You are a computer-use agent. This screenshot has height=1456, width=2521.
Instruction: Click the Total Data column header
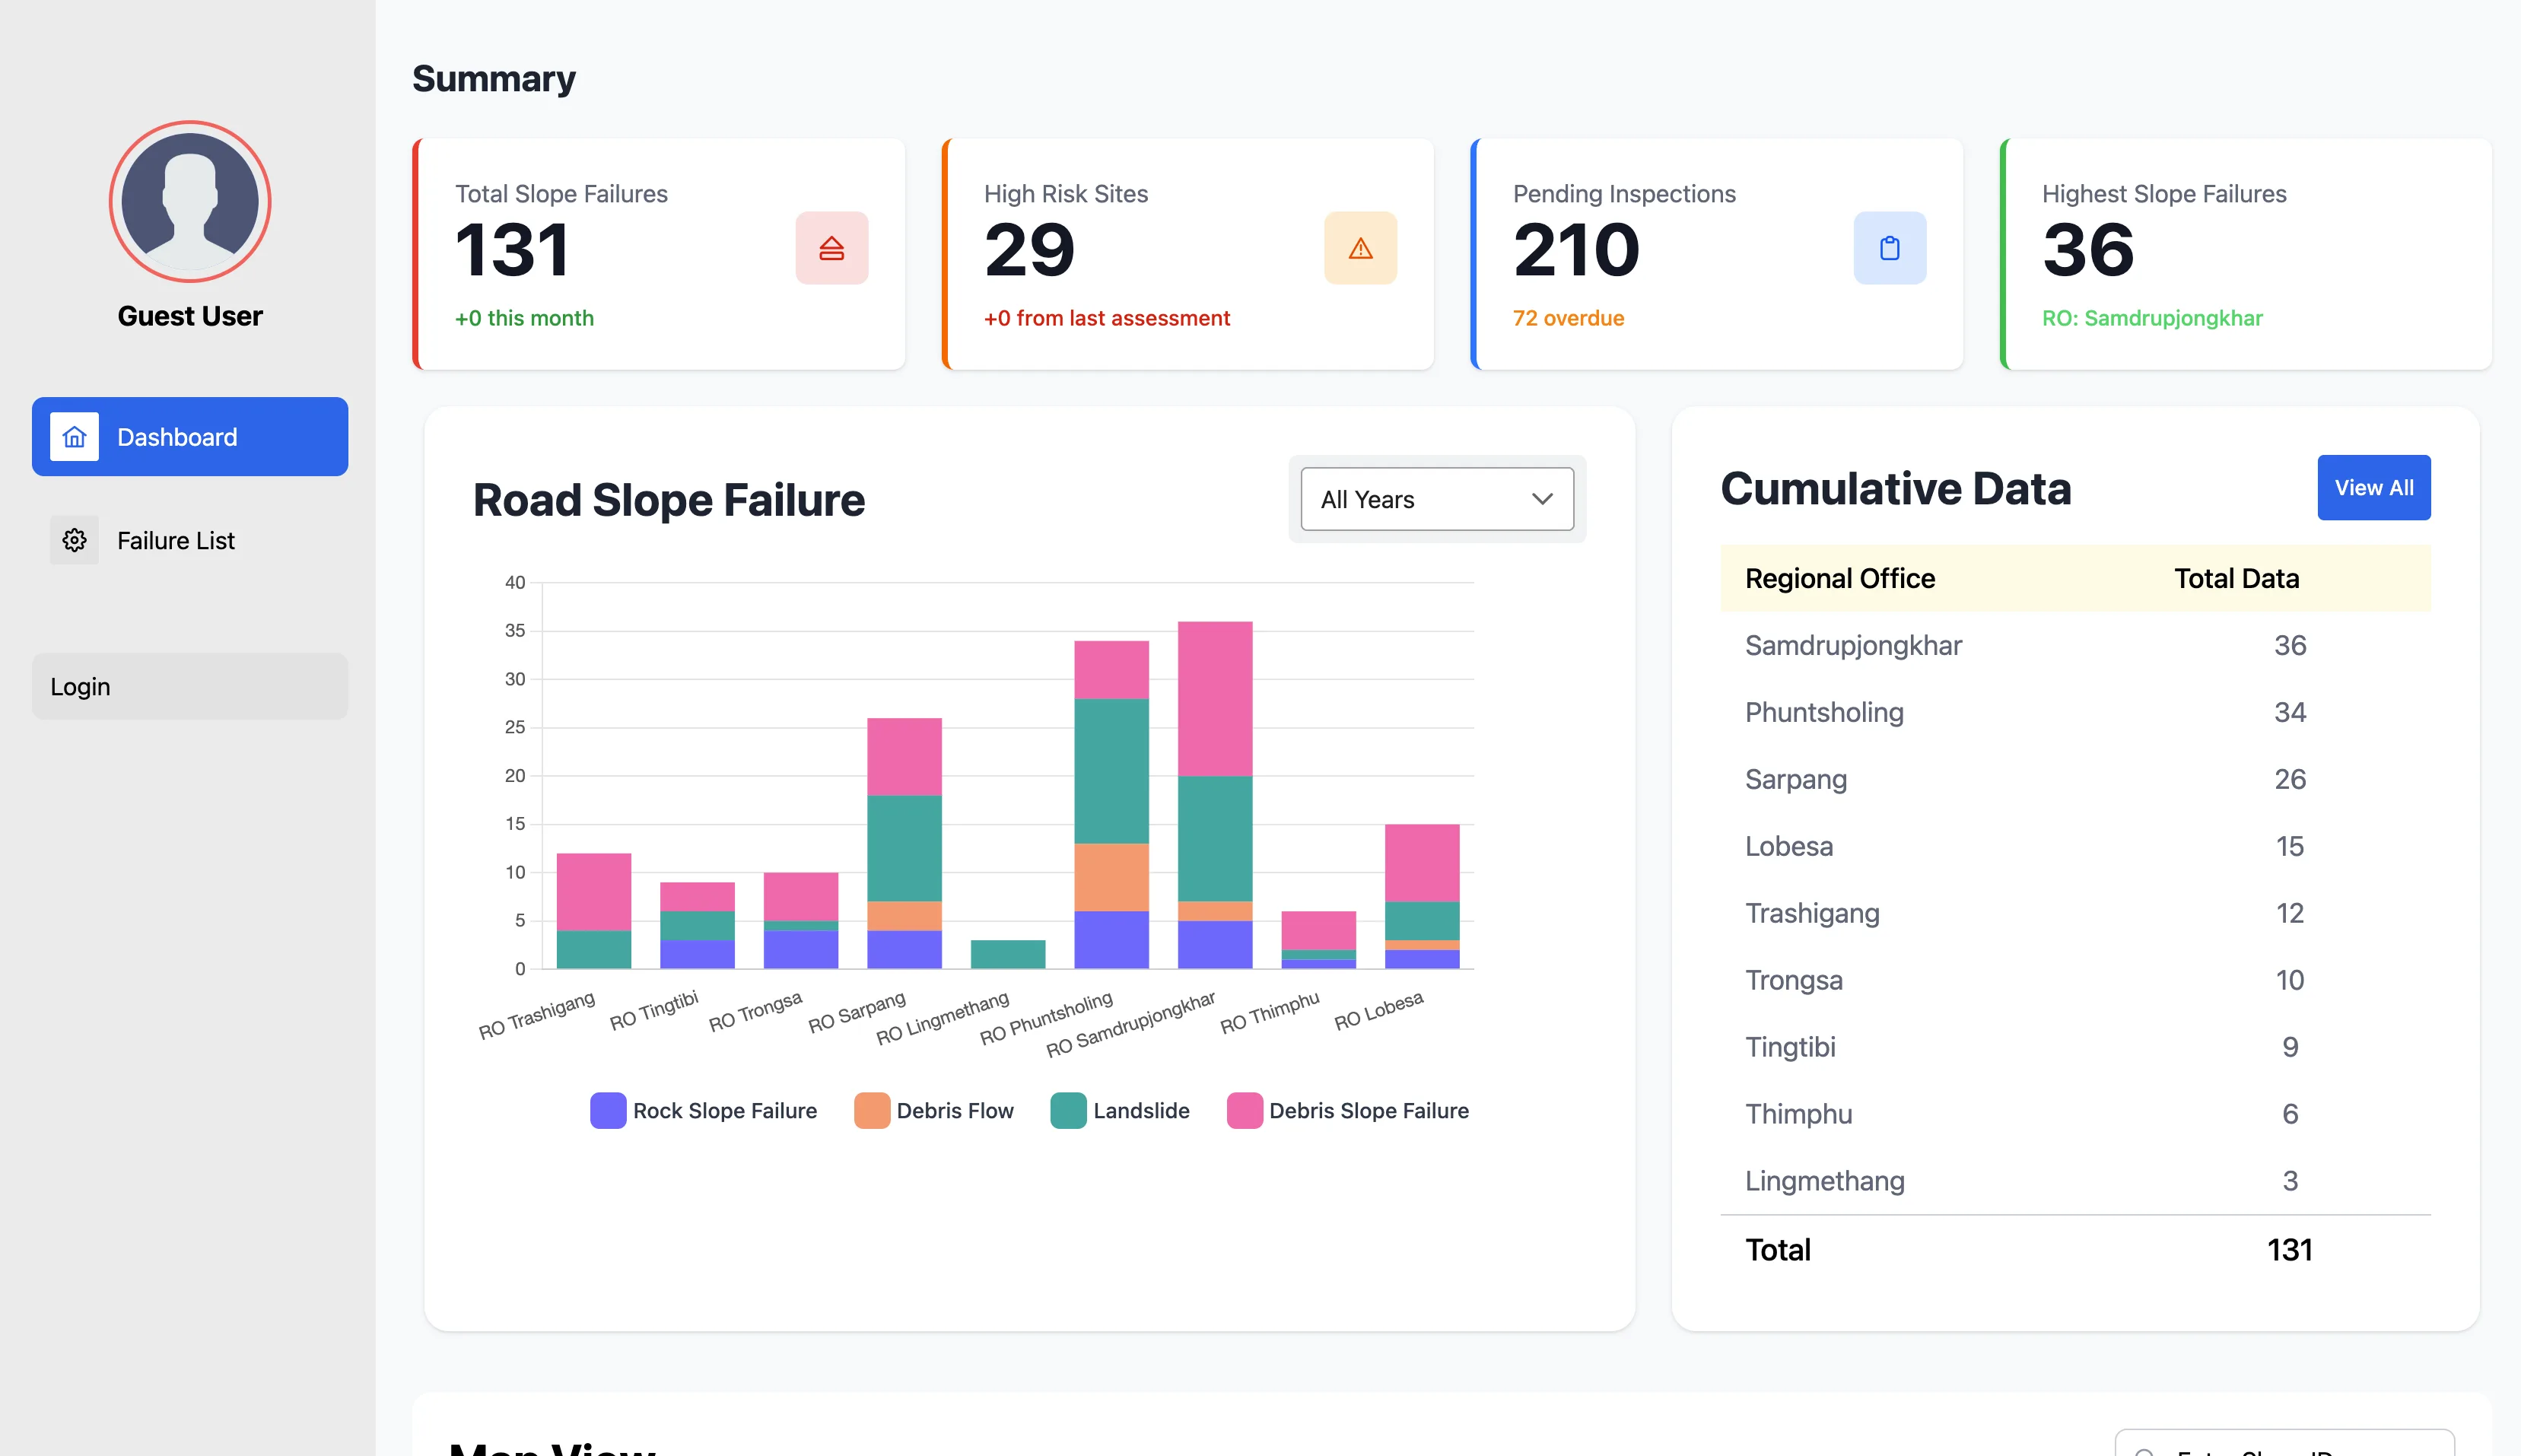(2237, 578)
